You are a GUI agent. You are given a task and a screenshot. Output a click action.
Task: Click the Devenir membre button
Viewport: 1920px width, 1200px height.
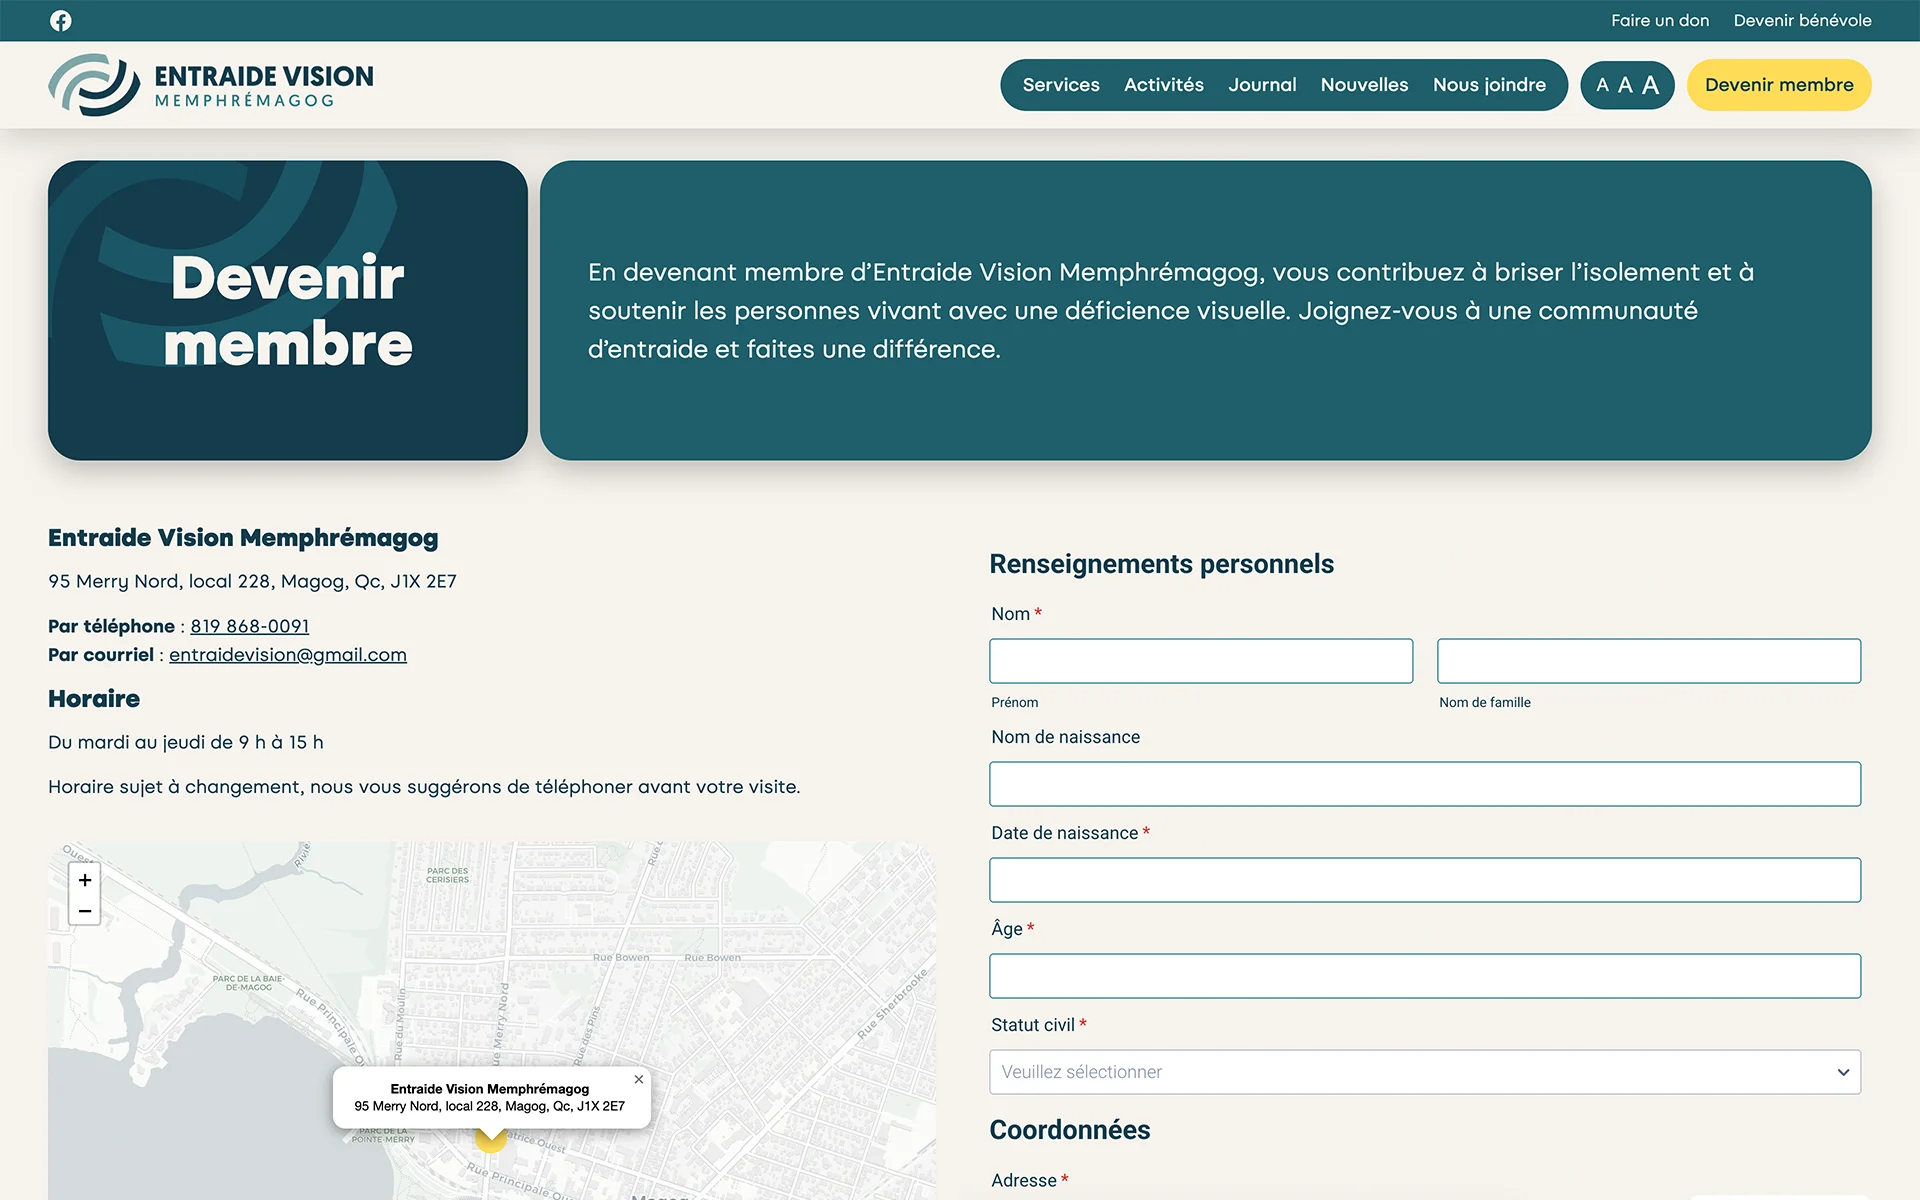click(x=1779, y=85)
